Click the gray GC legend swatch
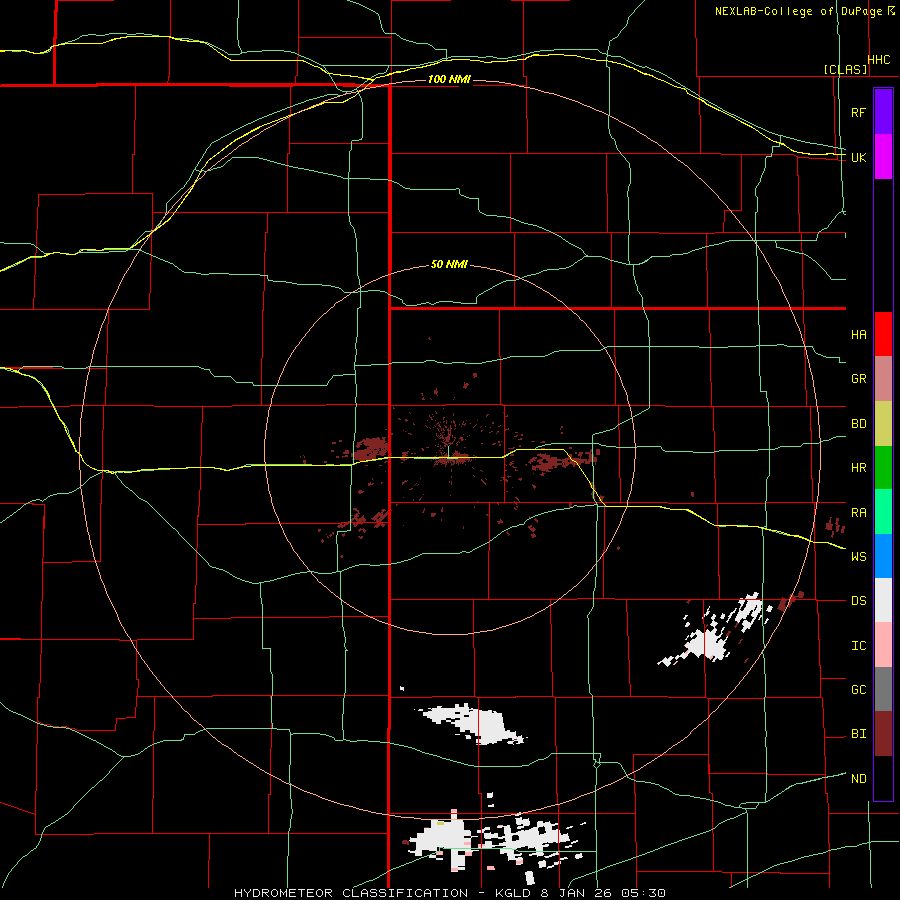 pos(883,689)
